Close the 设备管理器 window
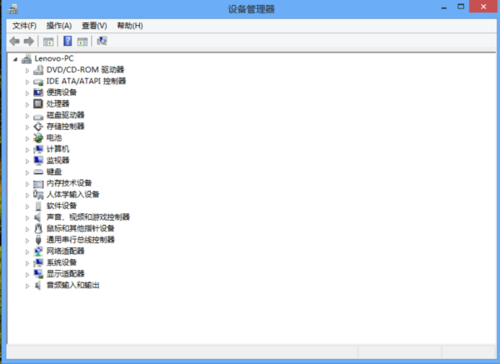The image size is (500, 364). tap(483, 6)
